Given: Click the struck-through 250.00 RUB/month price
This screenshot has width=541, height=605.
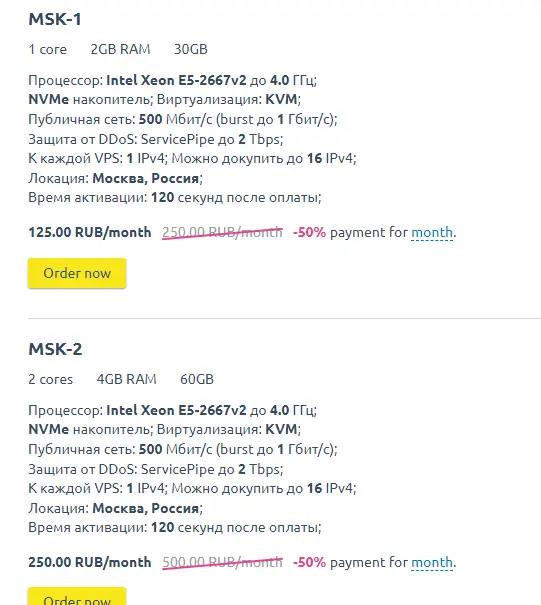Looking at the screenshot, I should tap(222, 232).
